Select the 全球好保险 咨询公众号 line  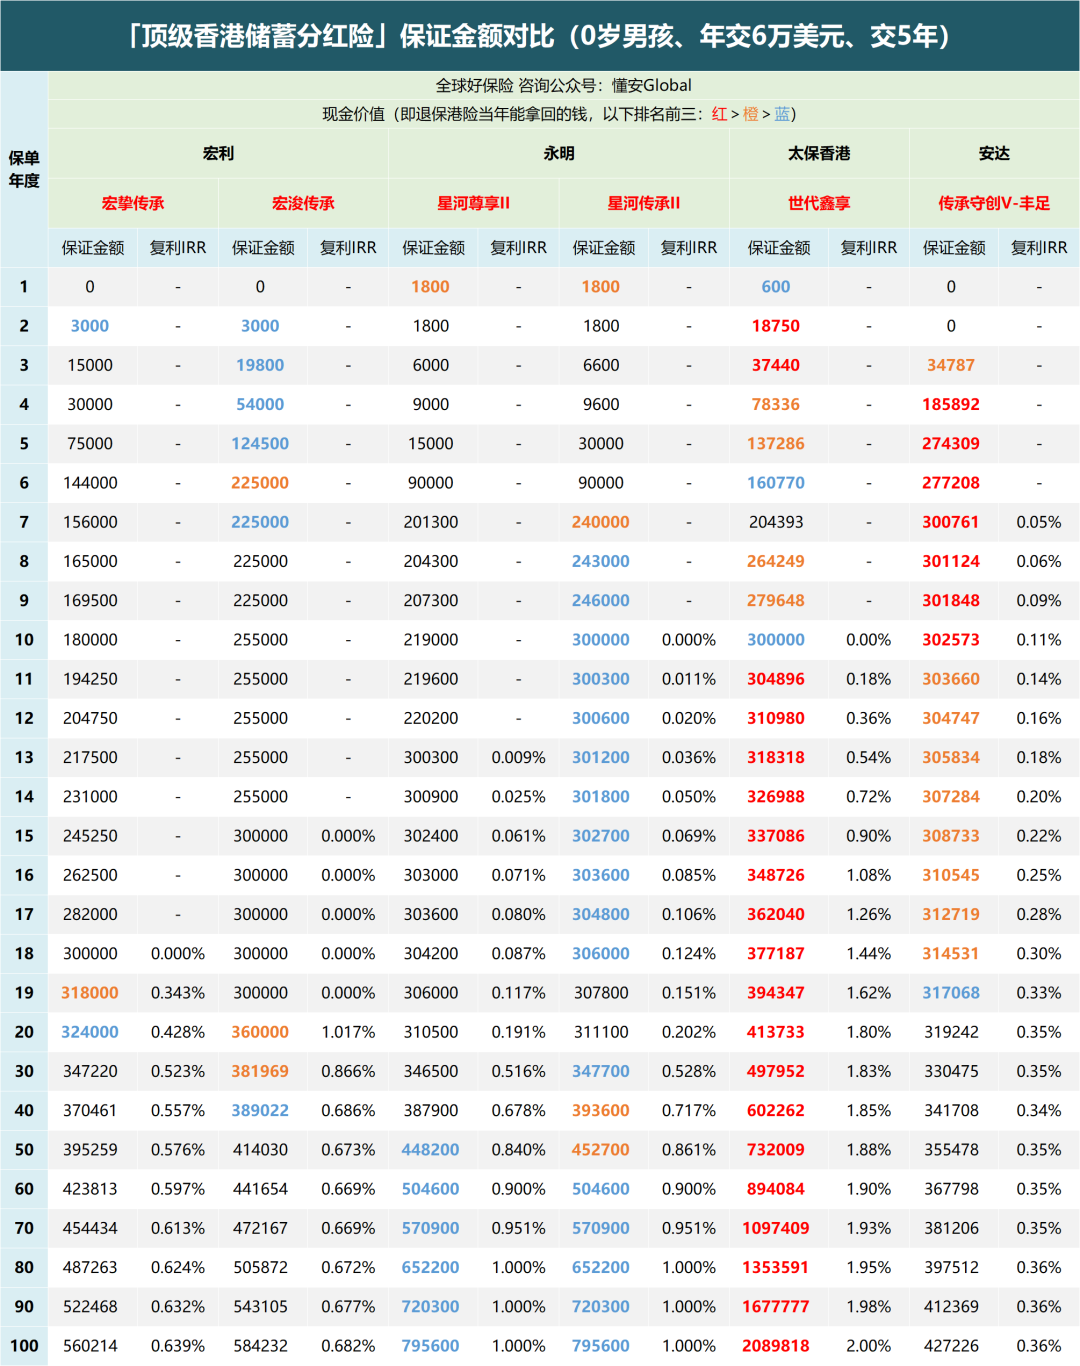563,86
